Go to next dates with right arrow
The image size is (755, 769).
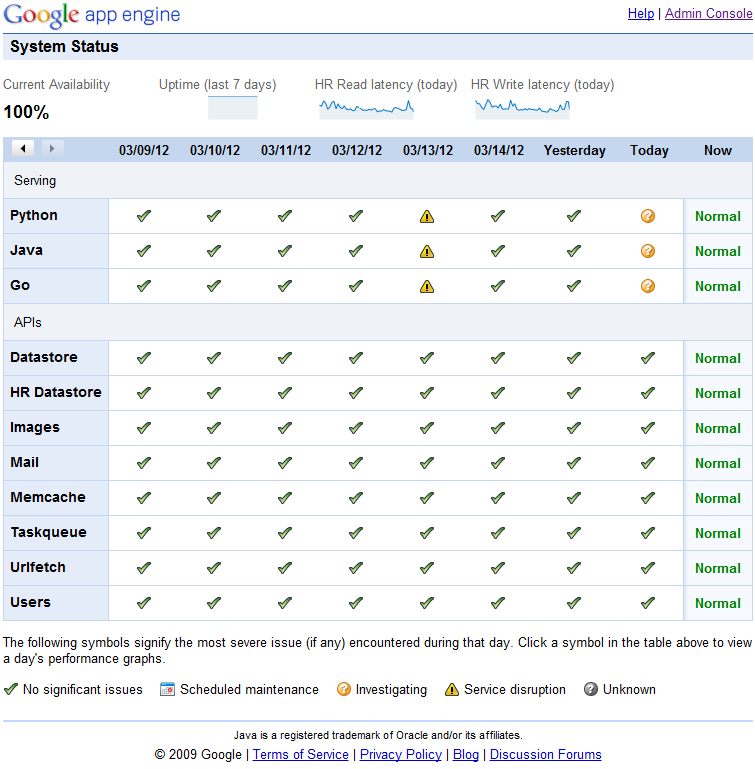[51, 148]
